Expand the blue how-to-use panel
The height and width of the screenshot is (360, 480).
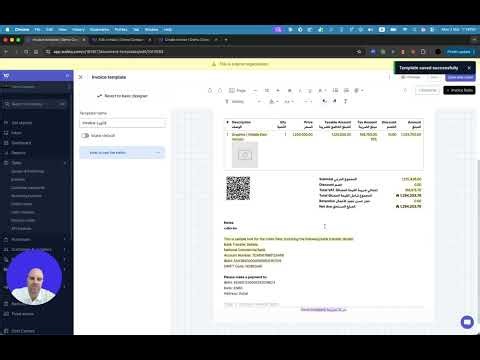tap(122, 153)
